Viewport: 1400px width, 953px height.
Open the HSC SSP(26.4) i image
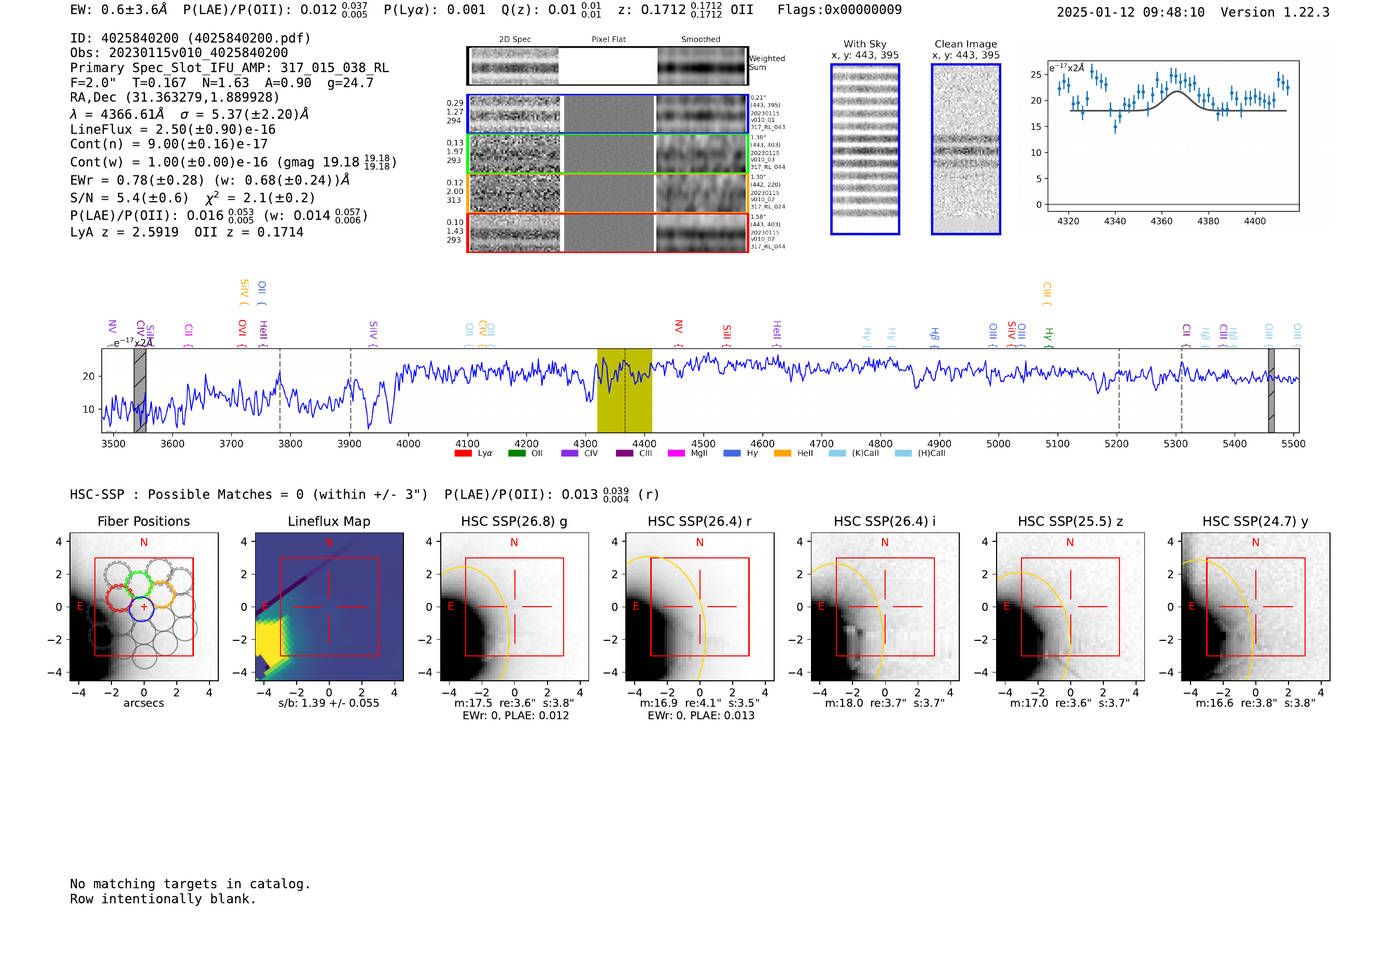coord(884,607)
